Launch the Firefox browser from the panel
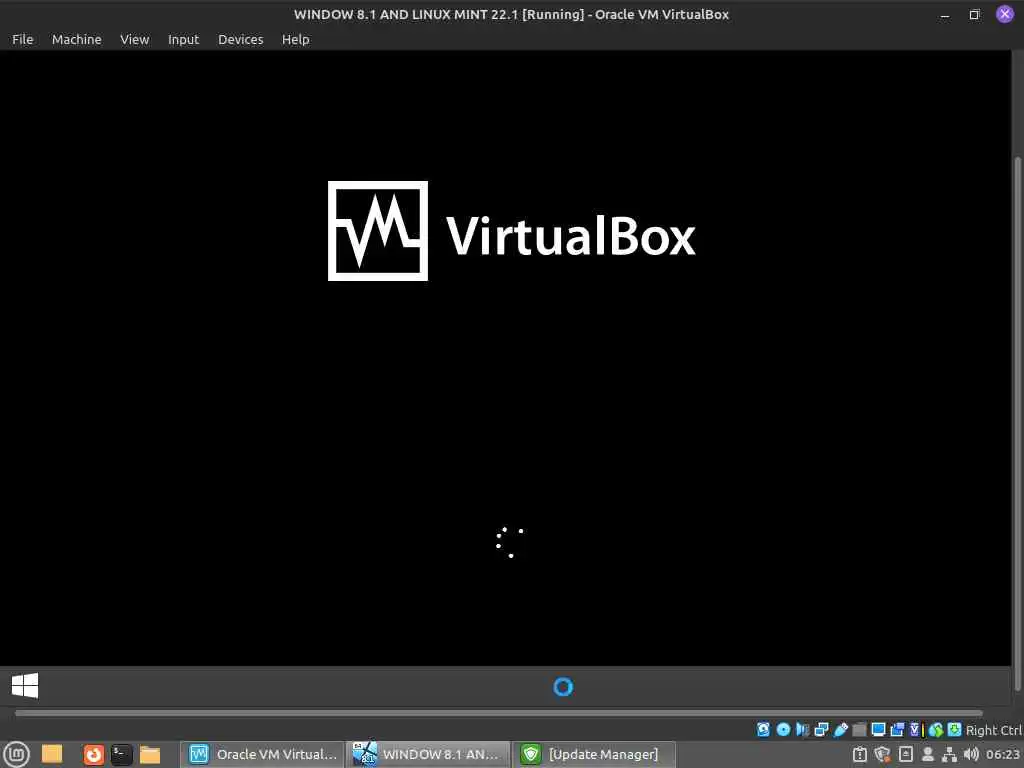 click(93, 754)
